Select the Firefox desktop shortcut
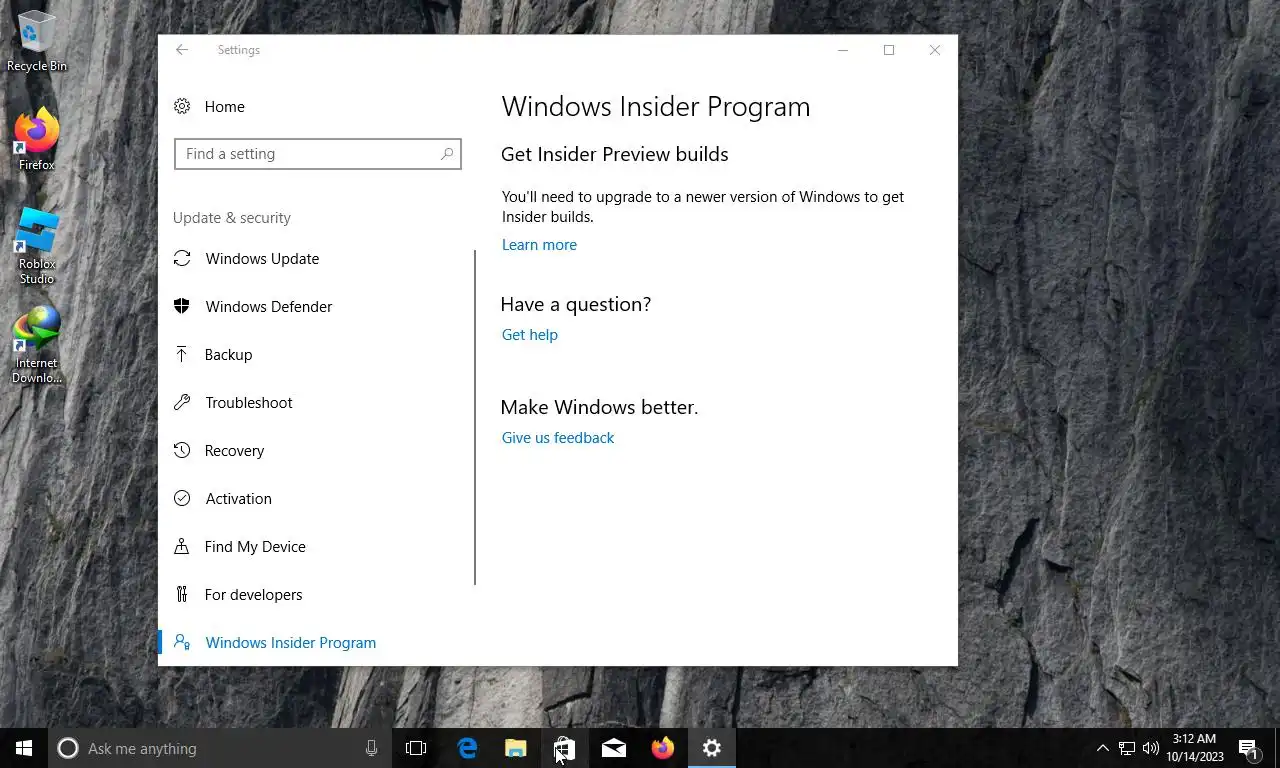Screen dimensions: 1280x768 point(37,139)
